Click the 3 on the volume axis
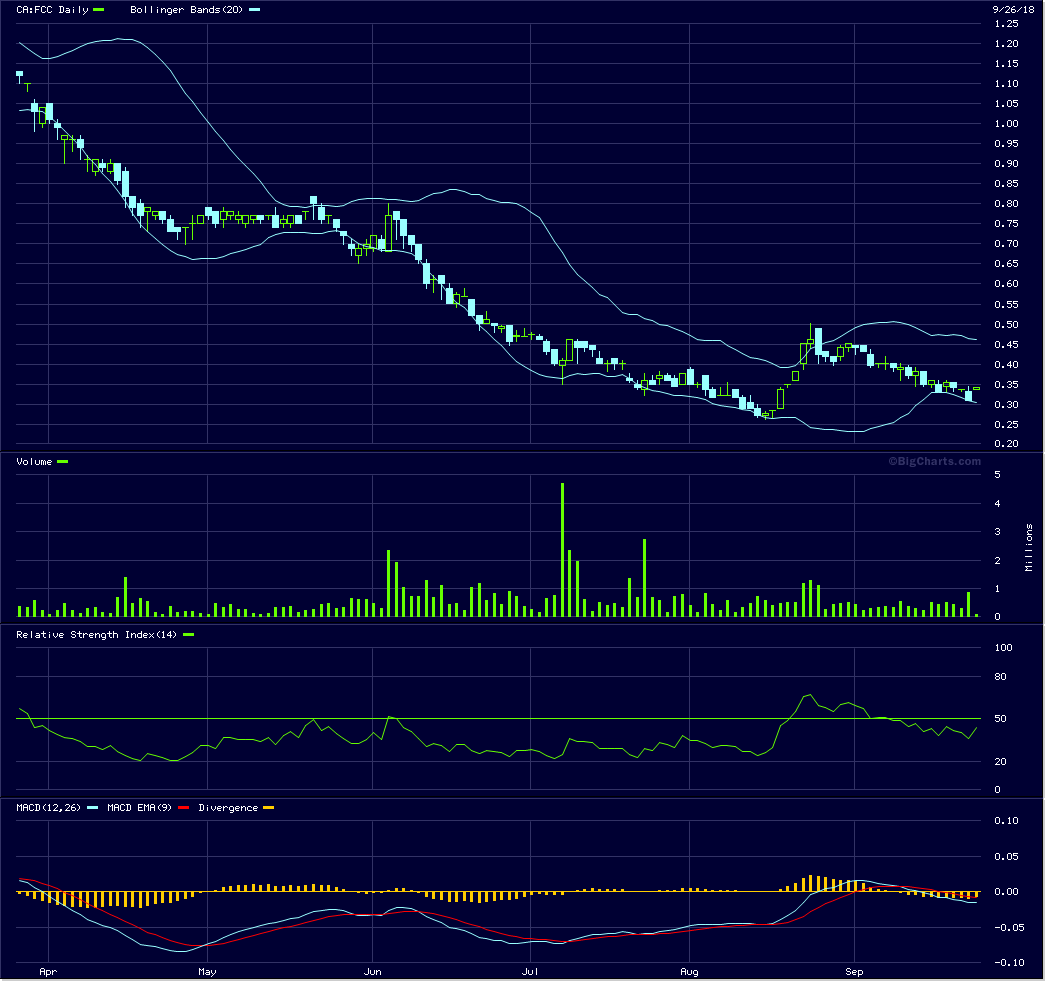The width and height of the screenshot is (1045, 981). tap(998, 532)
